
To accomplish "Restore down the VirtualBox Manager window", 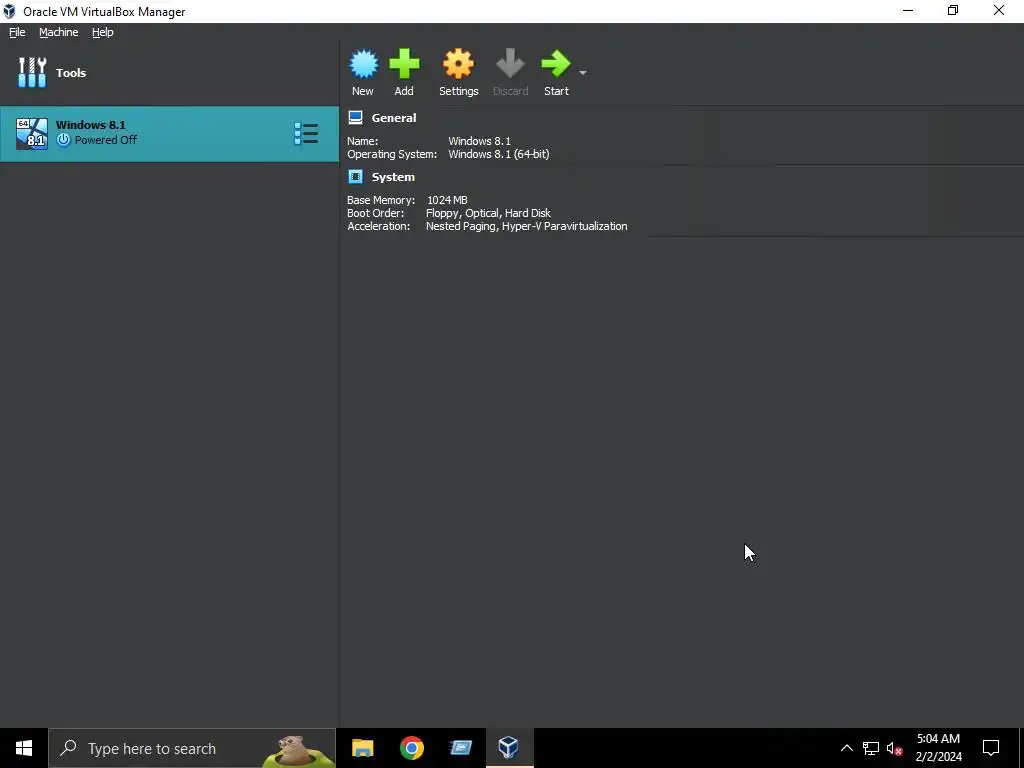I will [x=953, y=11].
